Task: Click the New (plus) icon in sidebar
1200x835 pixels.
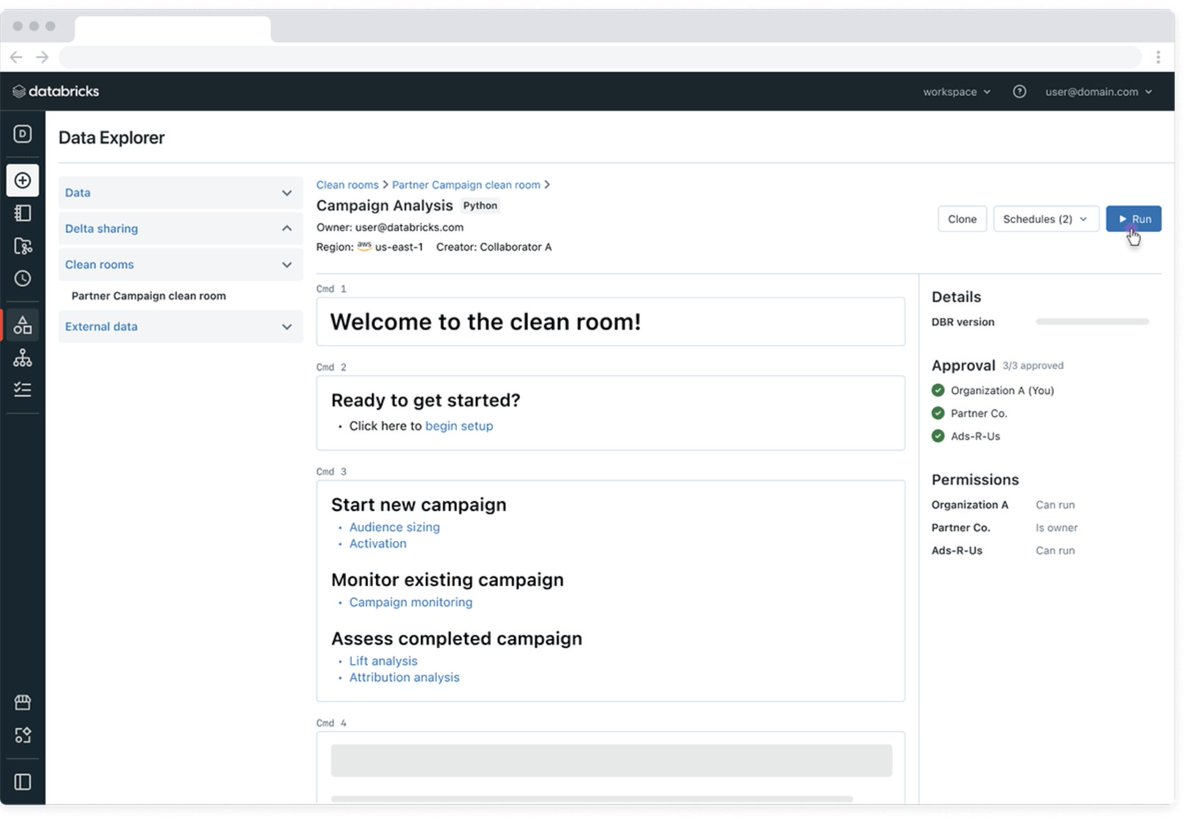Action: [x=22, y=180]
